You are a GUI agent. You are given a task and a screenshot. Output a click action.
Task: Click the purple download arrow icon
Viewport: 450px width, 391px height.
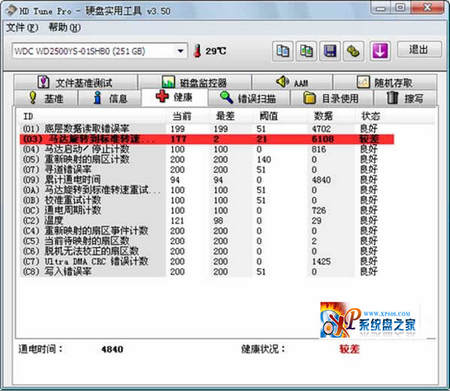380,51
